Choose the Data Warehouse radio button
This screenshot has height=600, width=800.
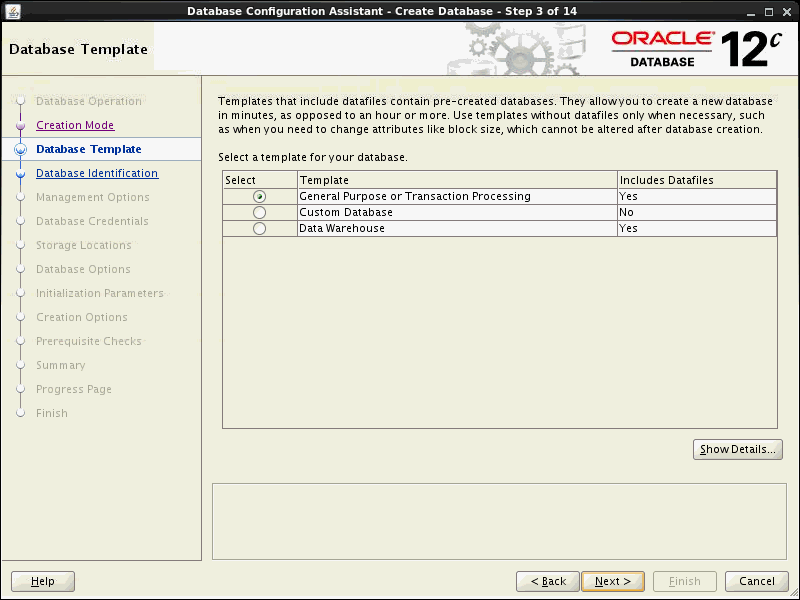pyautogui.click(x=259, y=228)
